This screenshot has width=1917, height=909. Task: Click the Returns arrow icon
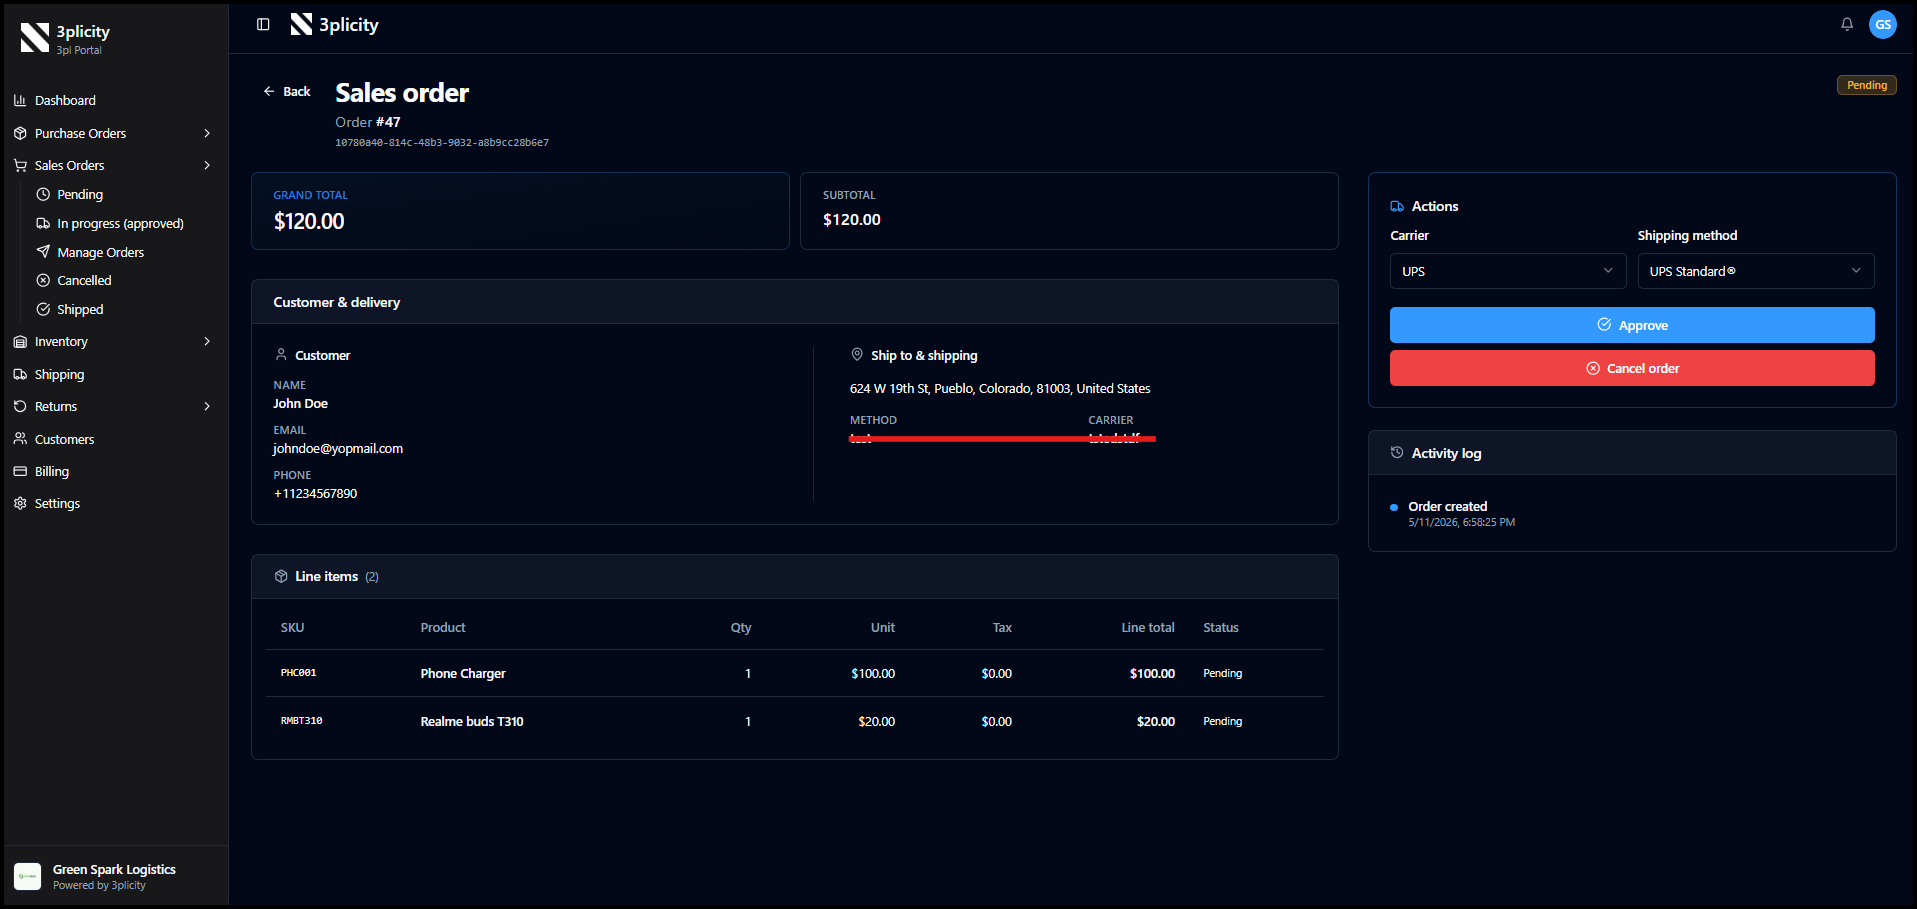click(20, 407)
